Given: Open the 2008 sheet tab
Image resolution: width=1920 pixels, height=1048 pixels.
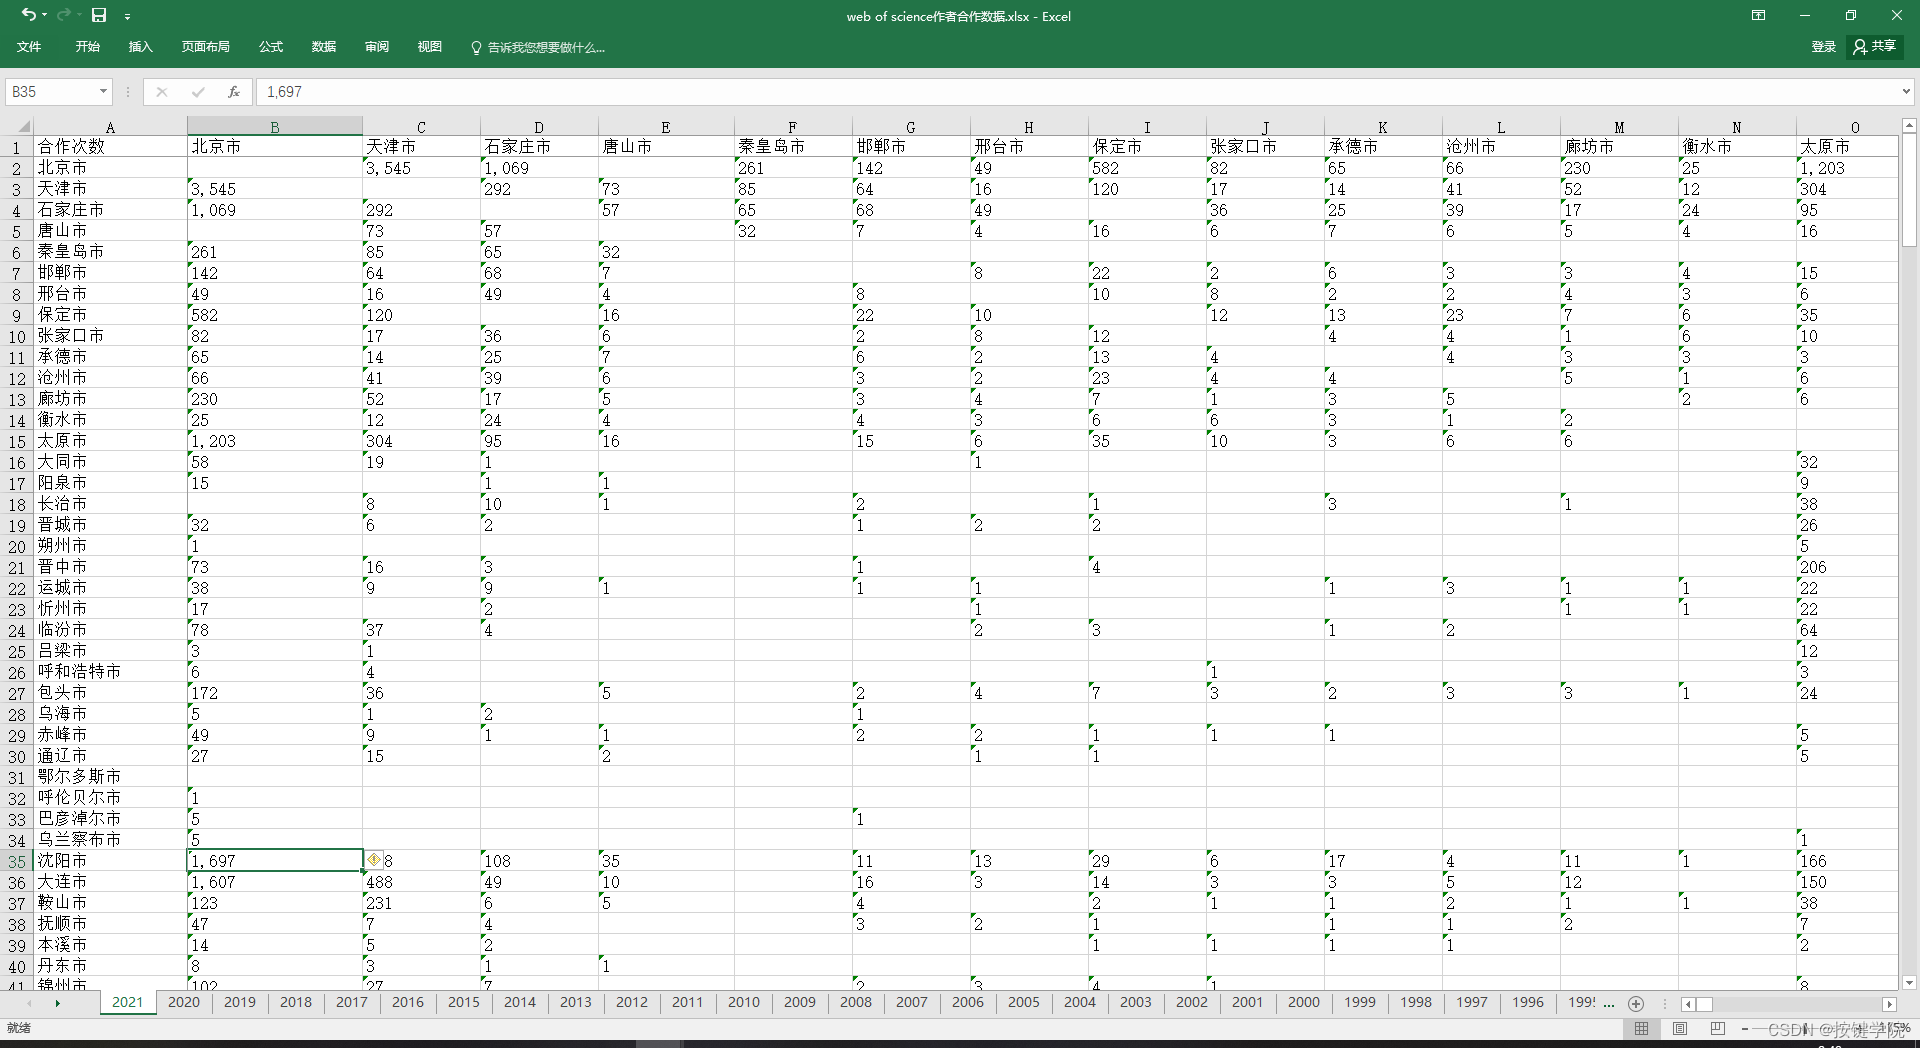Looking at the screenshot, I should (856, 1002).
